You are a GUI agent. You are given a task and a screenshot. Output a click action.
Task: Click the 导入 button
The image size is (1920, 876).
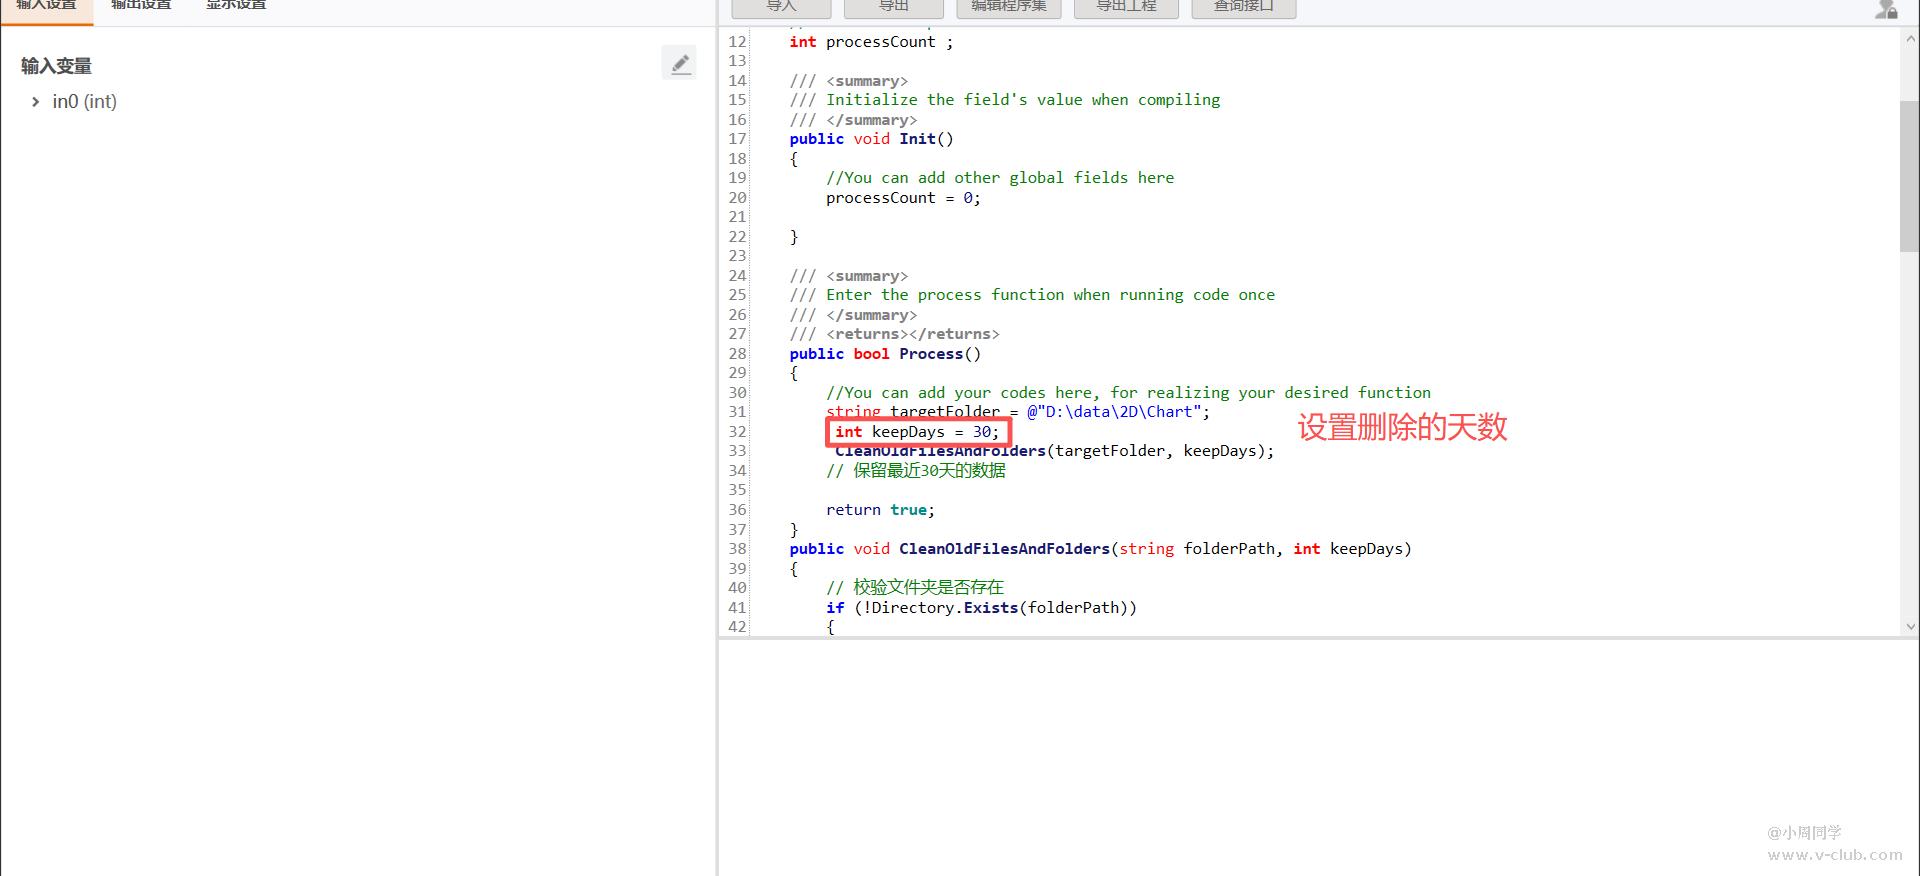[781, 7]
